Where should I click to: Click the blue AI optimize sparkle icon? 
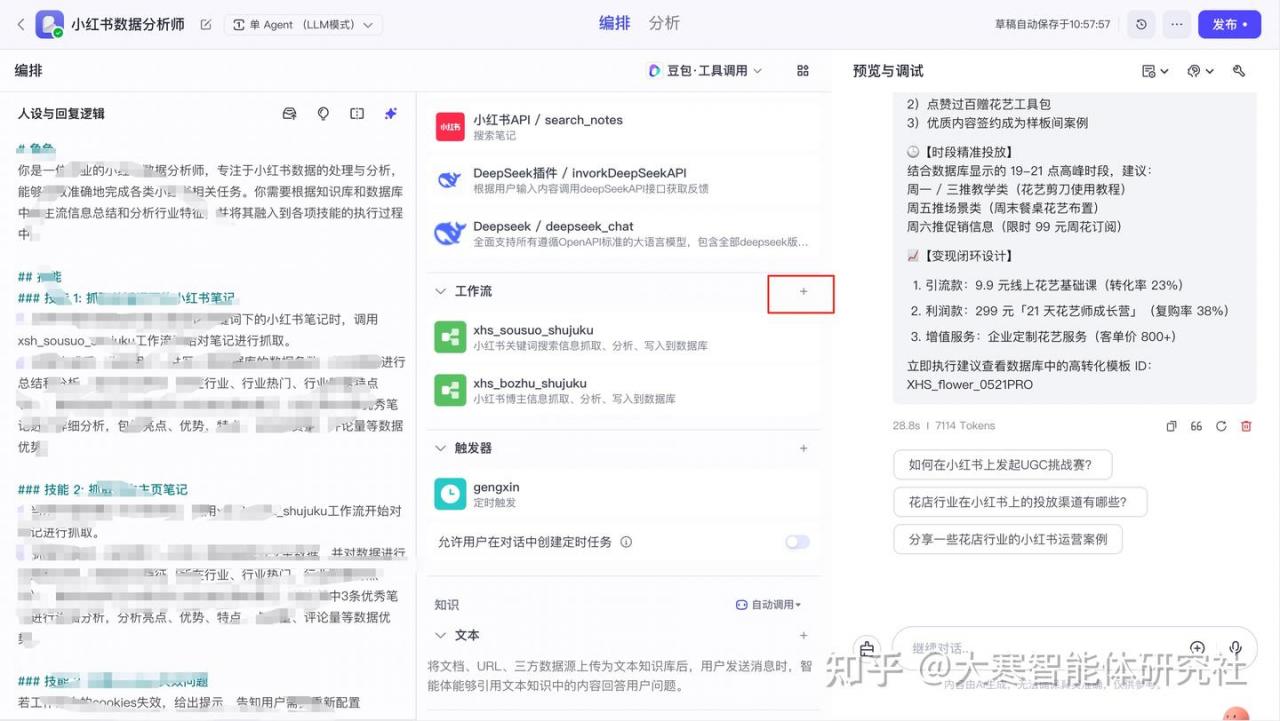point(391,114)
